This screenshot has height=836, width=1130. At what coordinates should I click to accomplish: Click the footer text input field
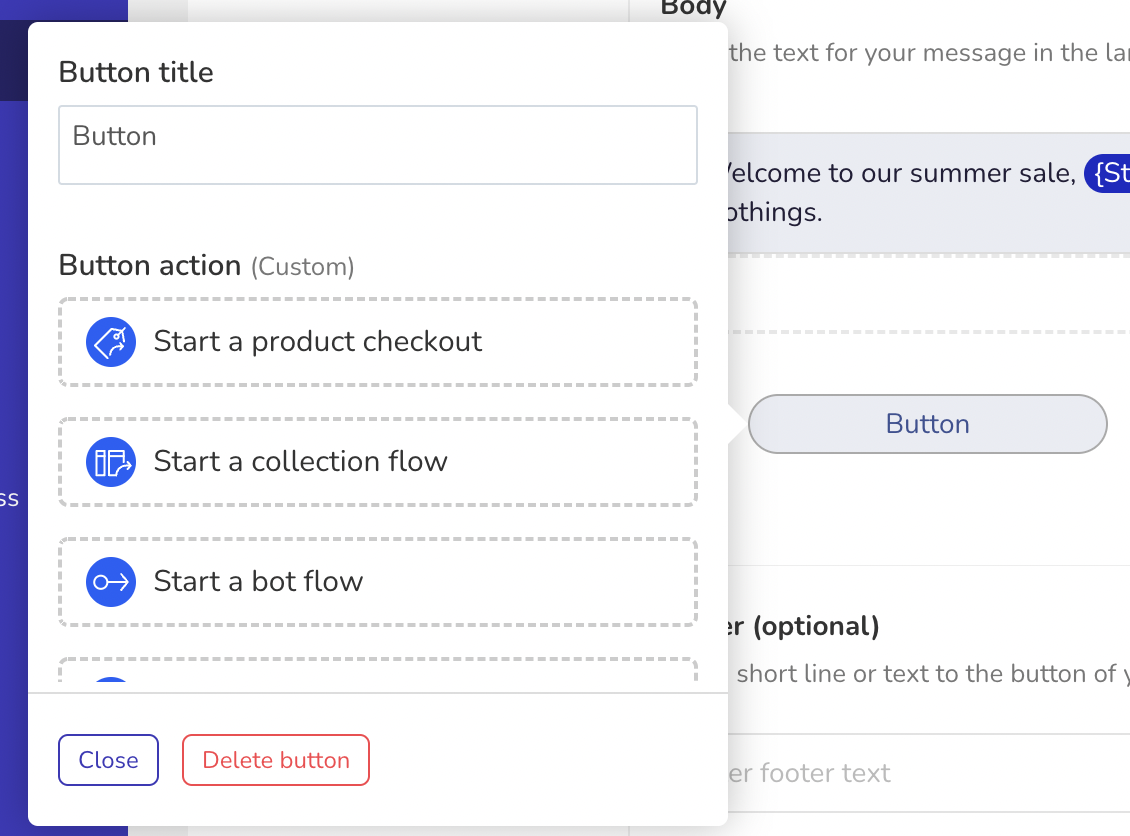point(929,773)
